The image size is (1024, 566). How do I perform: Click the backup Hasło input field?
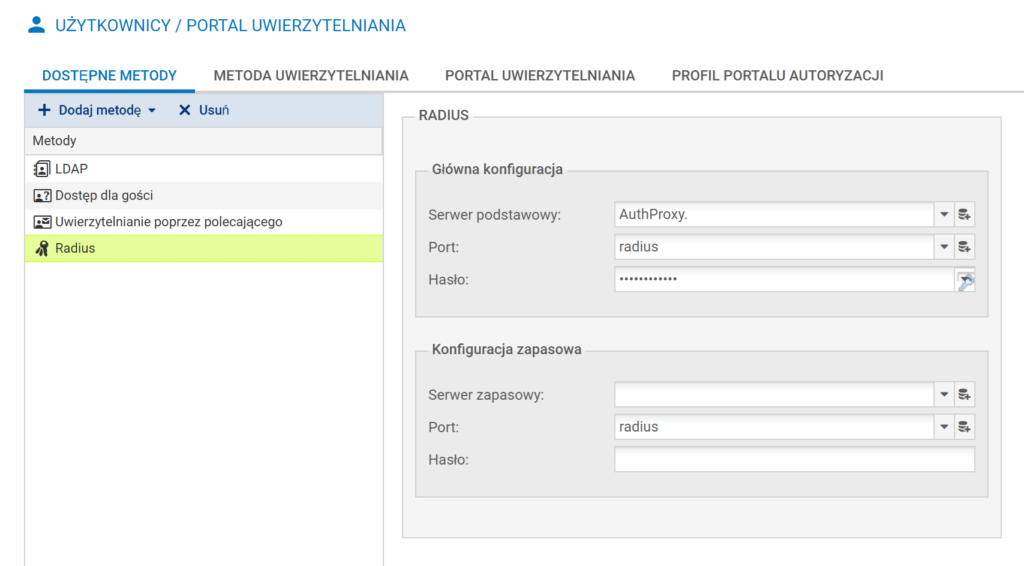coord(794,460)
